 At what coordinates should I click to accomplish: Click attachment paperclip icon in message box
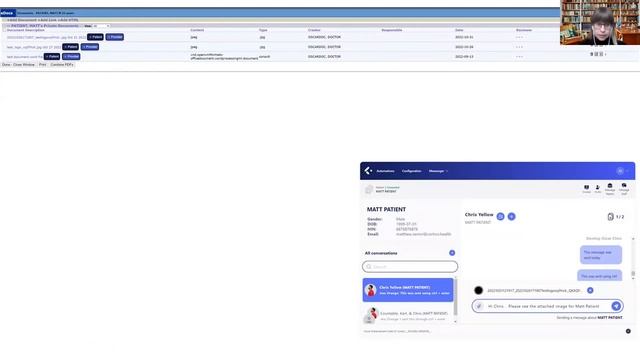[x=479, y=306]
